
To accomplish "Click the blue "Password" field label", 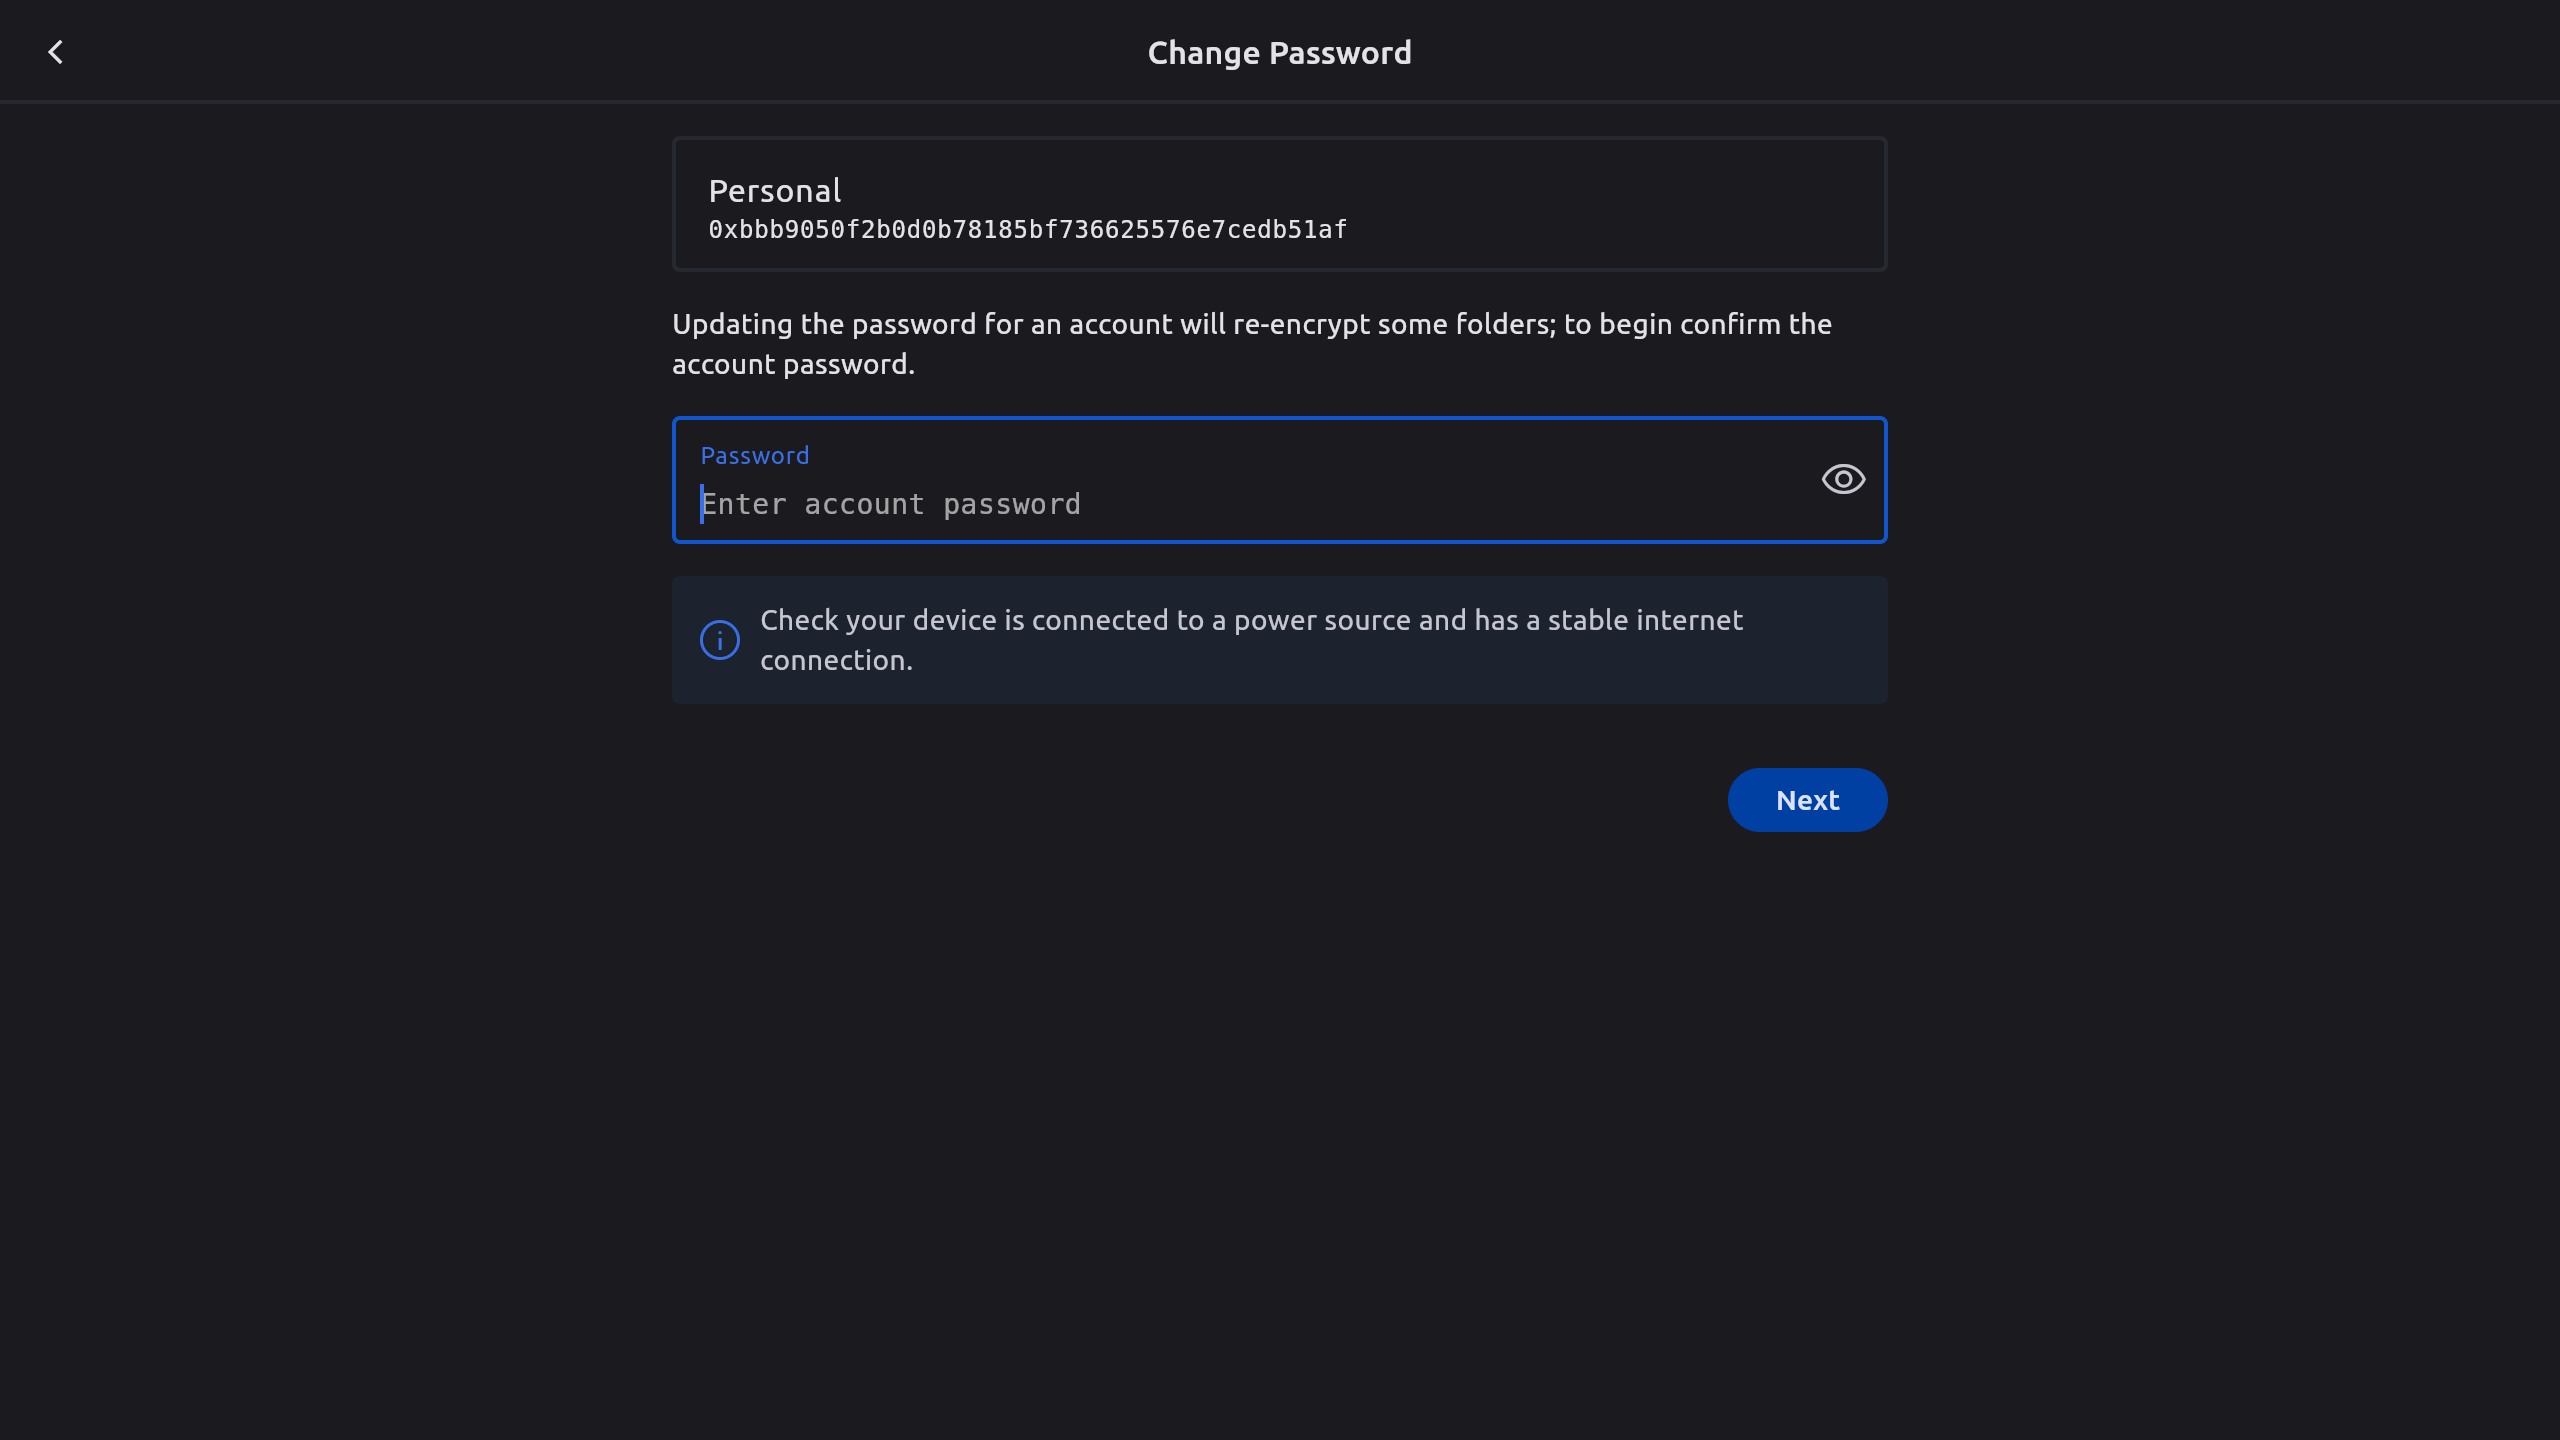I will [x=755, y=456].
